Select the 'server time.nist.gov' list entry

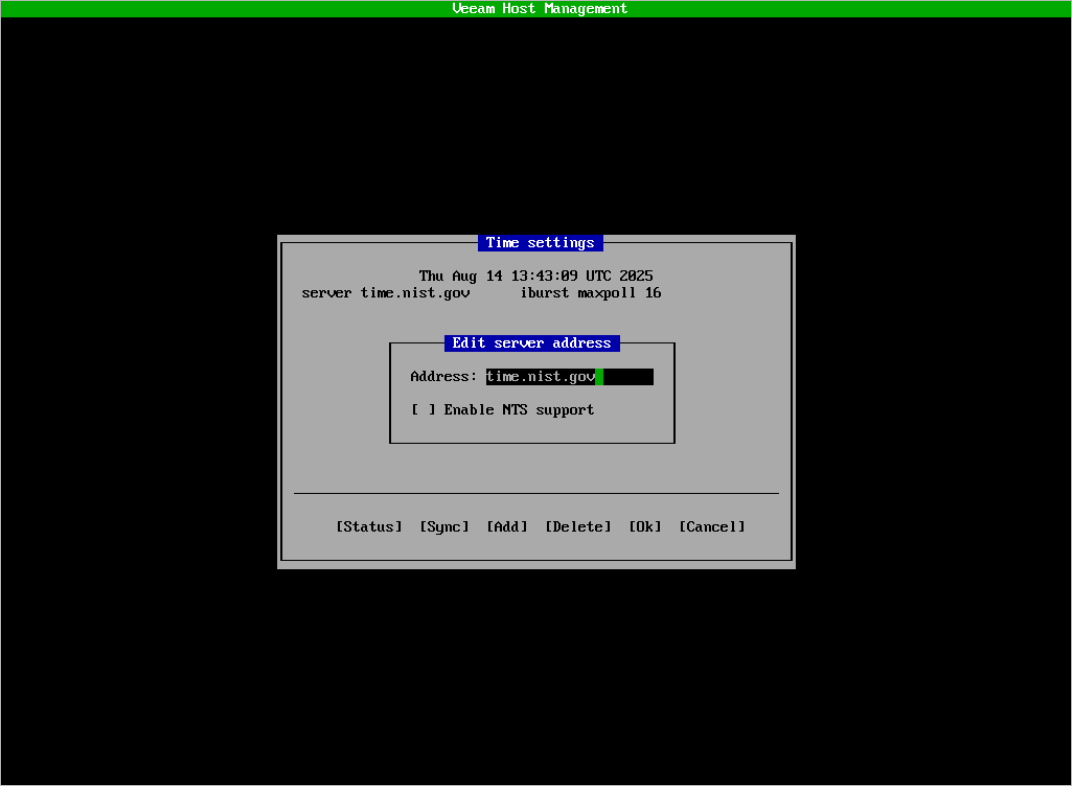[x=386, y=294]
